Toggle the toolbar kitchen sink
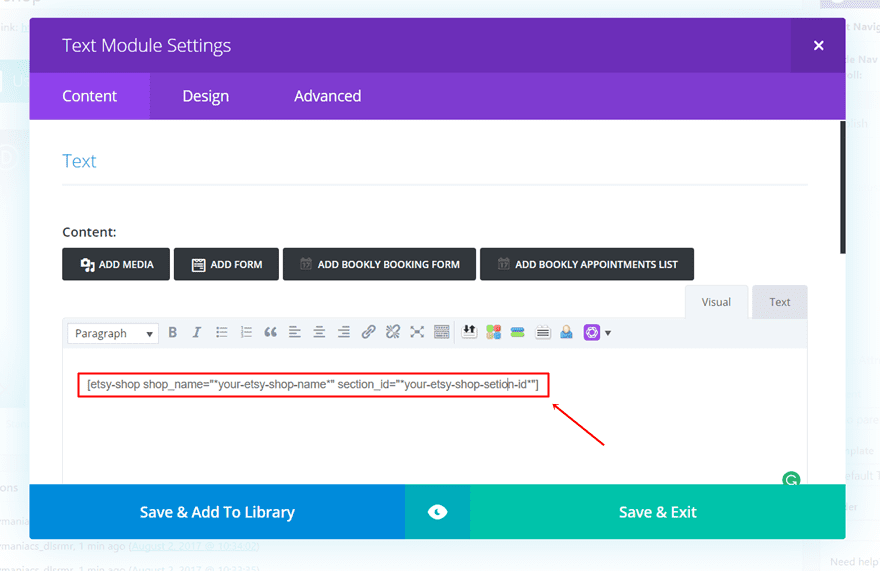 click(441, 333)
